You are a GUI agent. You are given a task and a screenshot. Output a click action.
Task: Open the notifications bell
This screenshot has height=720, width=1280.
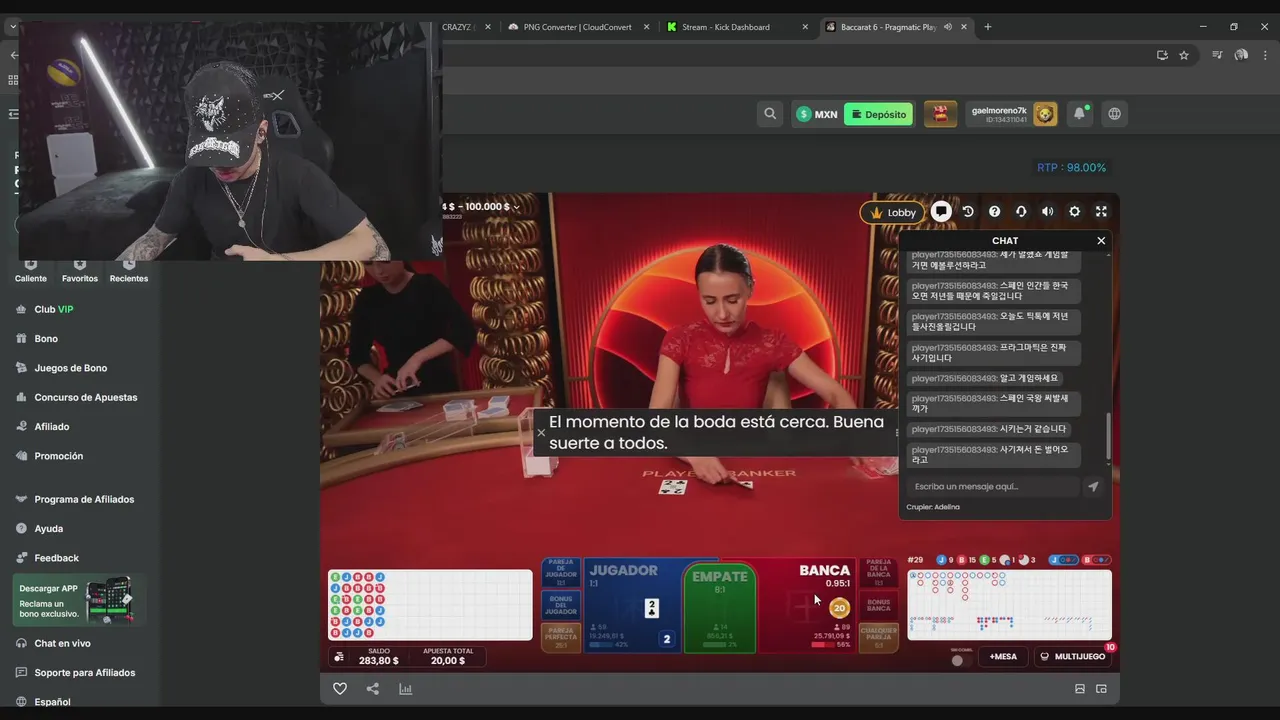(1079, 114)
